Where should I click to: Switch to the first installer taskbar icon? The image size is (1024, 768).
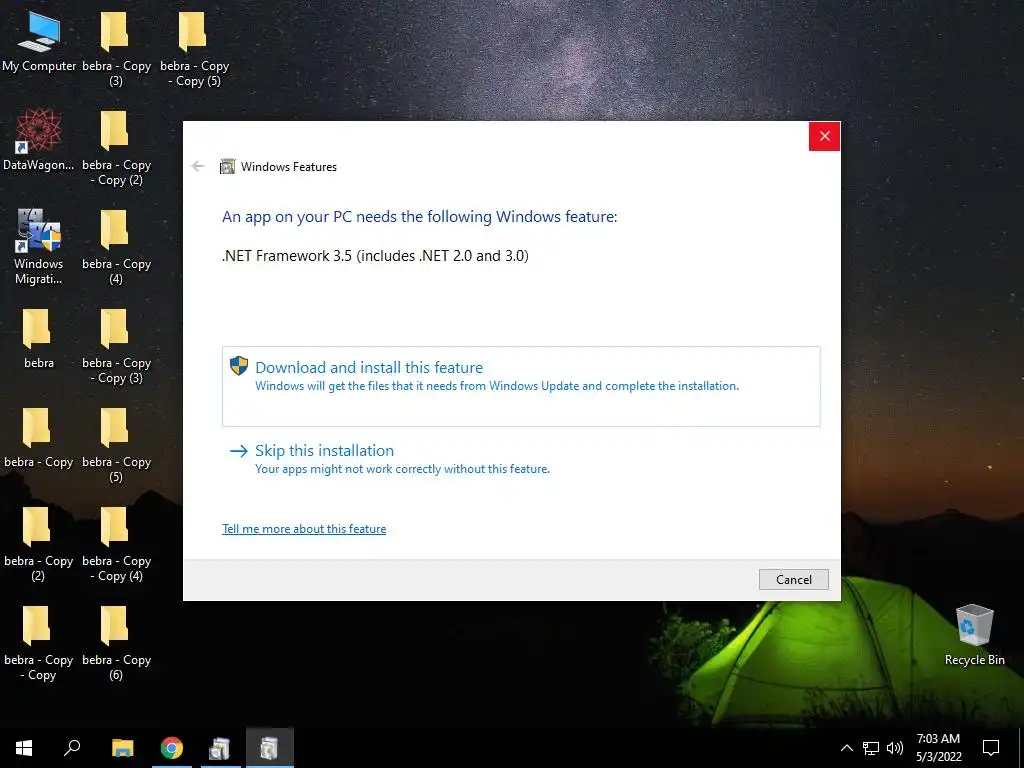[x=220, y=748]
